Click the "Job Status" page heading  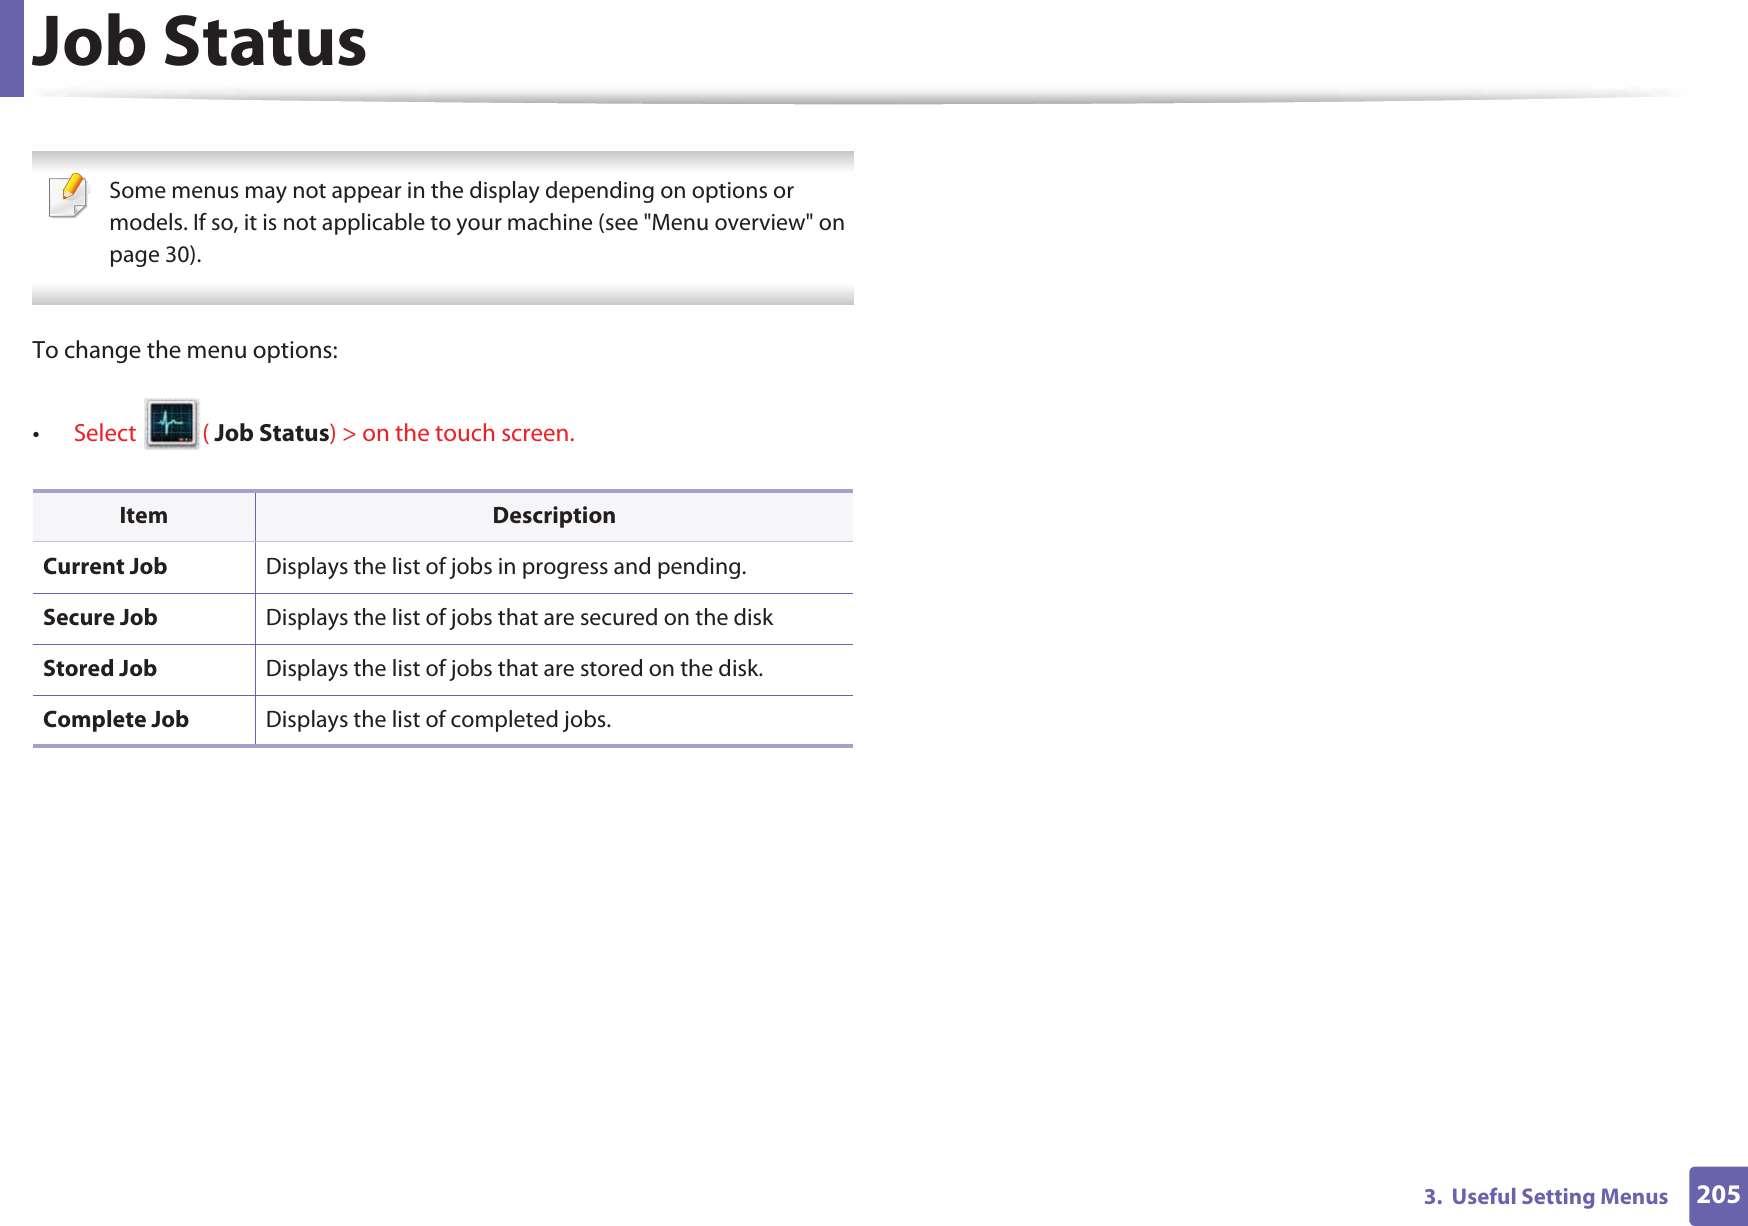200,42
